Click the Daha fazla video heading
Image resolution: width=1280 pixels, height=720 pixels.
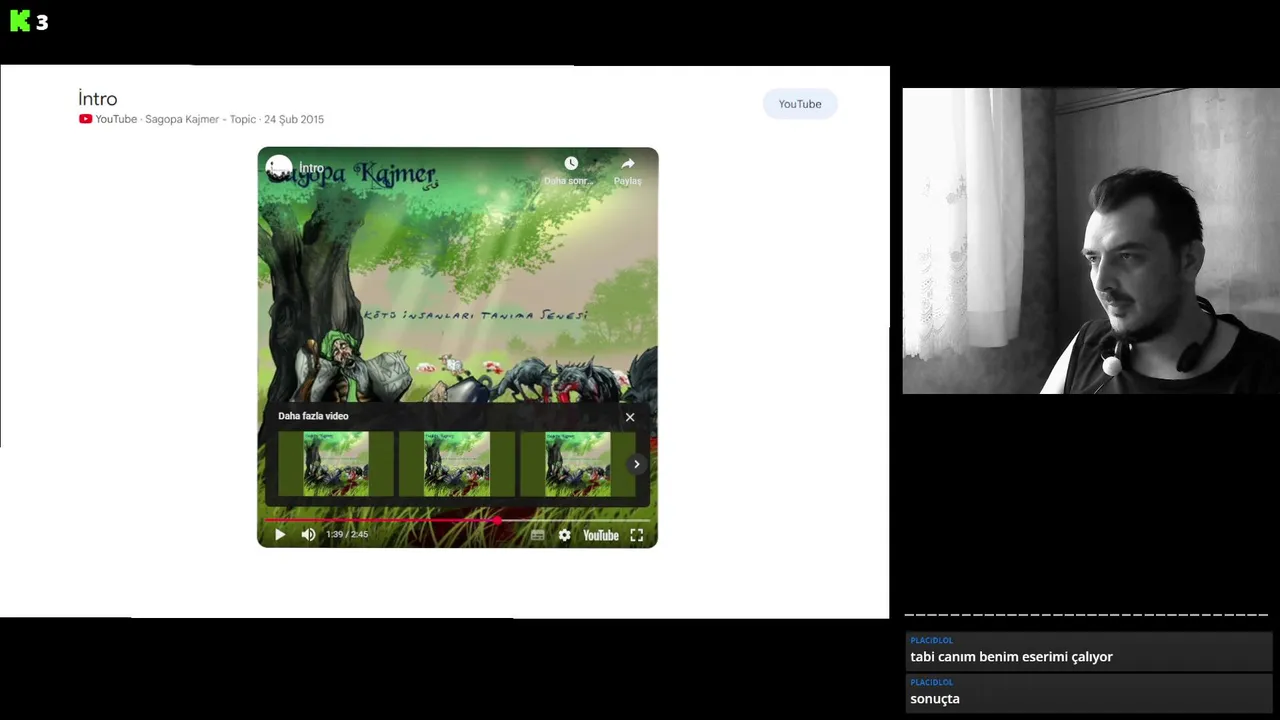coord(313,416)
